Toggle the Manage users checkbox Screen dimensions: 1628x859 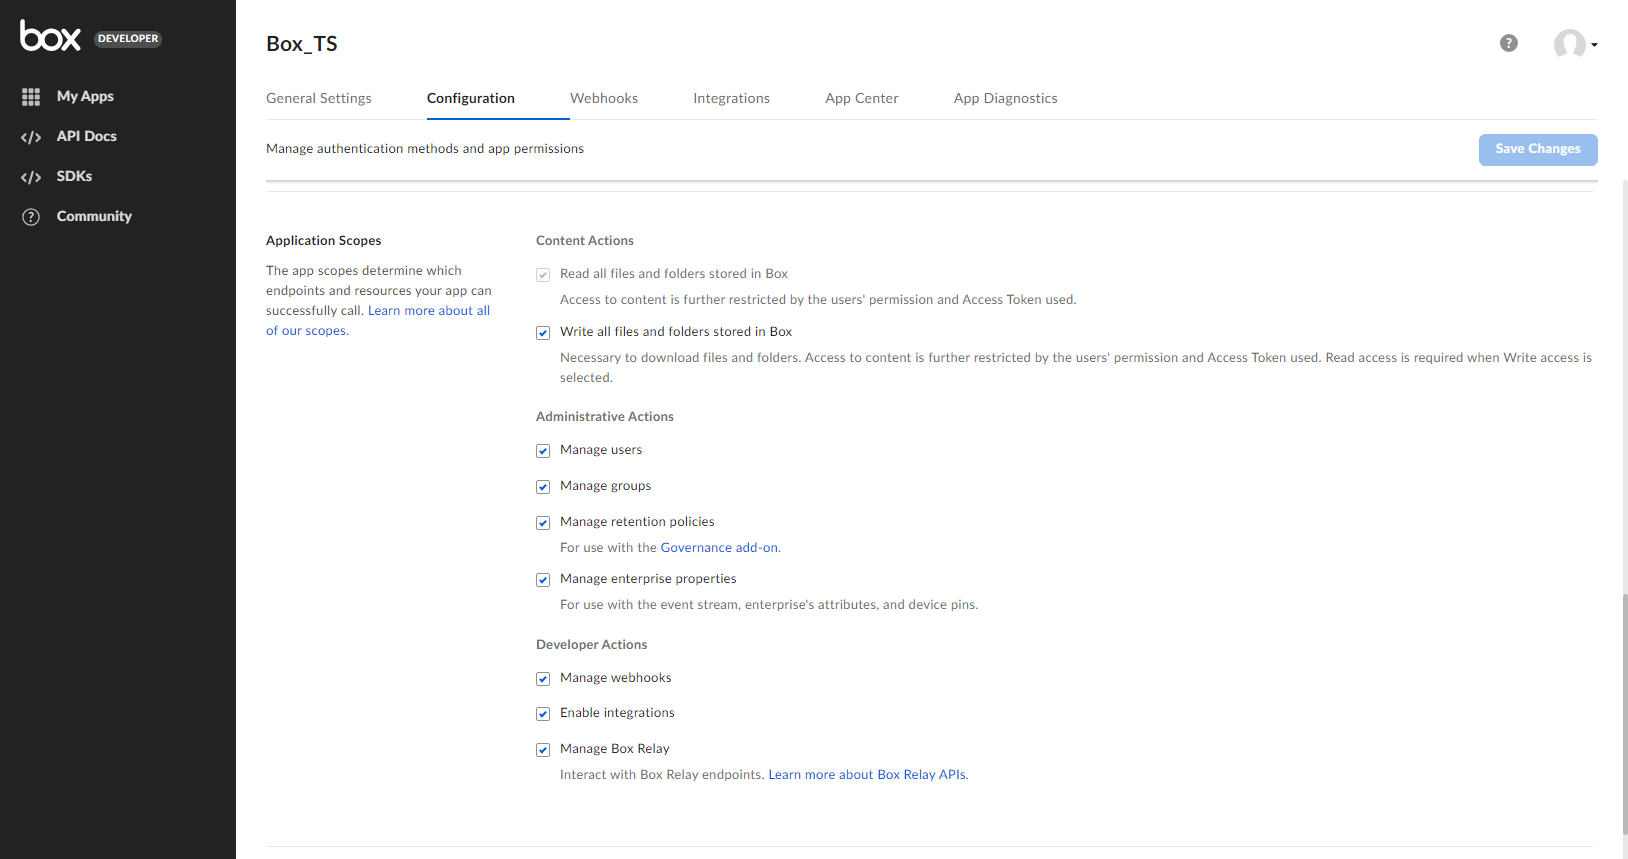(x=543, y=451)
